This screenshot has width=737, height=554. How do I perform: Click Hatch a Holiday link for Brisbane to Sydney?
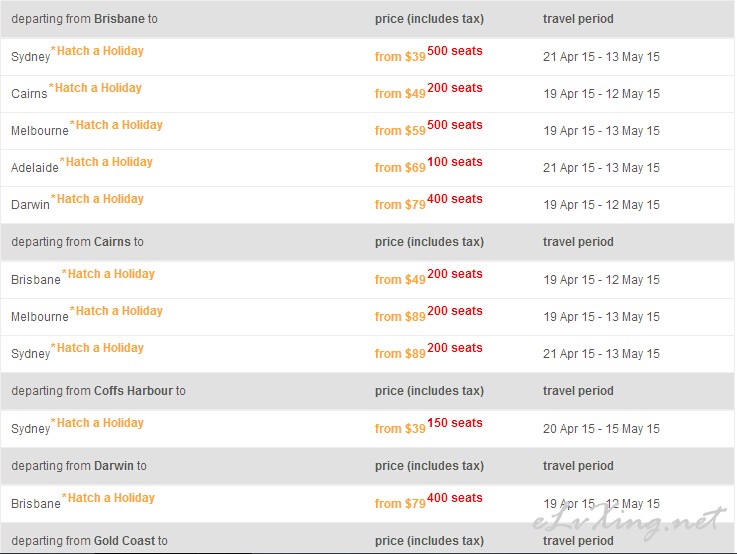pos(99,51)
